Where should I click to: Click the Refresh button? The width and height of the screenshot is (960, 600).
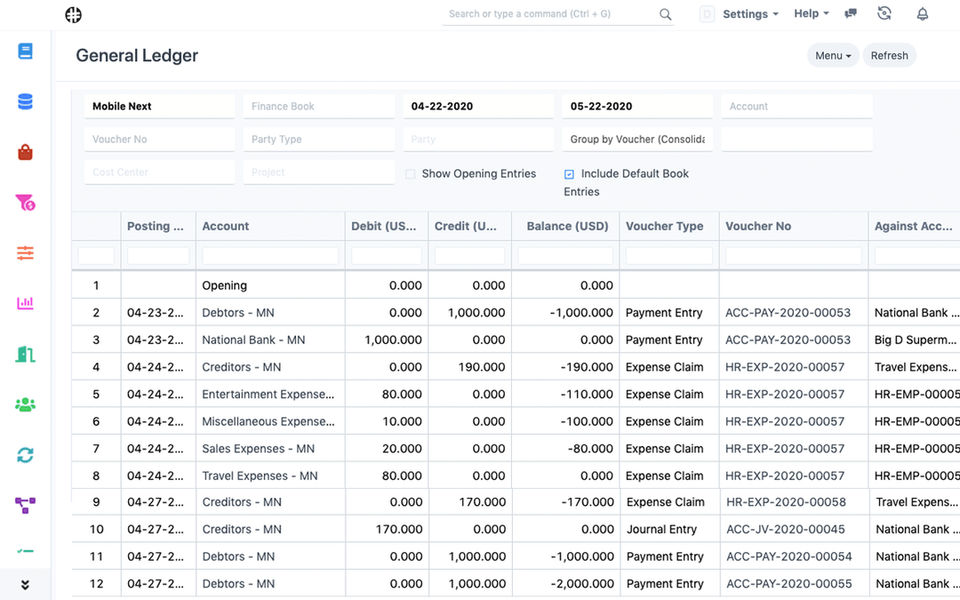click(889, 56)
